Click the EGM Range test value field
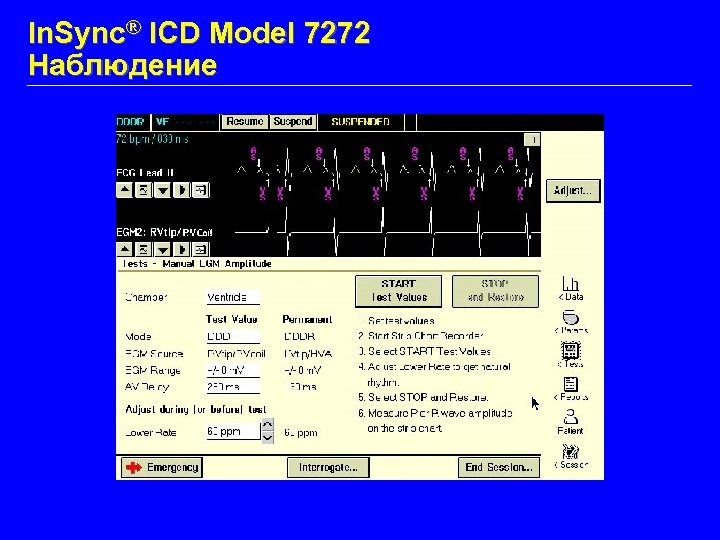 coord(233,370)
